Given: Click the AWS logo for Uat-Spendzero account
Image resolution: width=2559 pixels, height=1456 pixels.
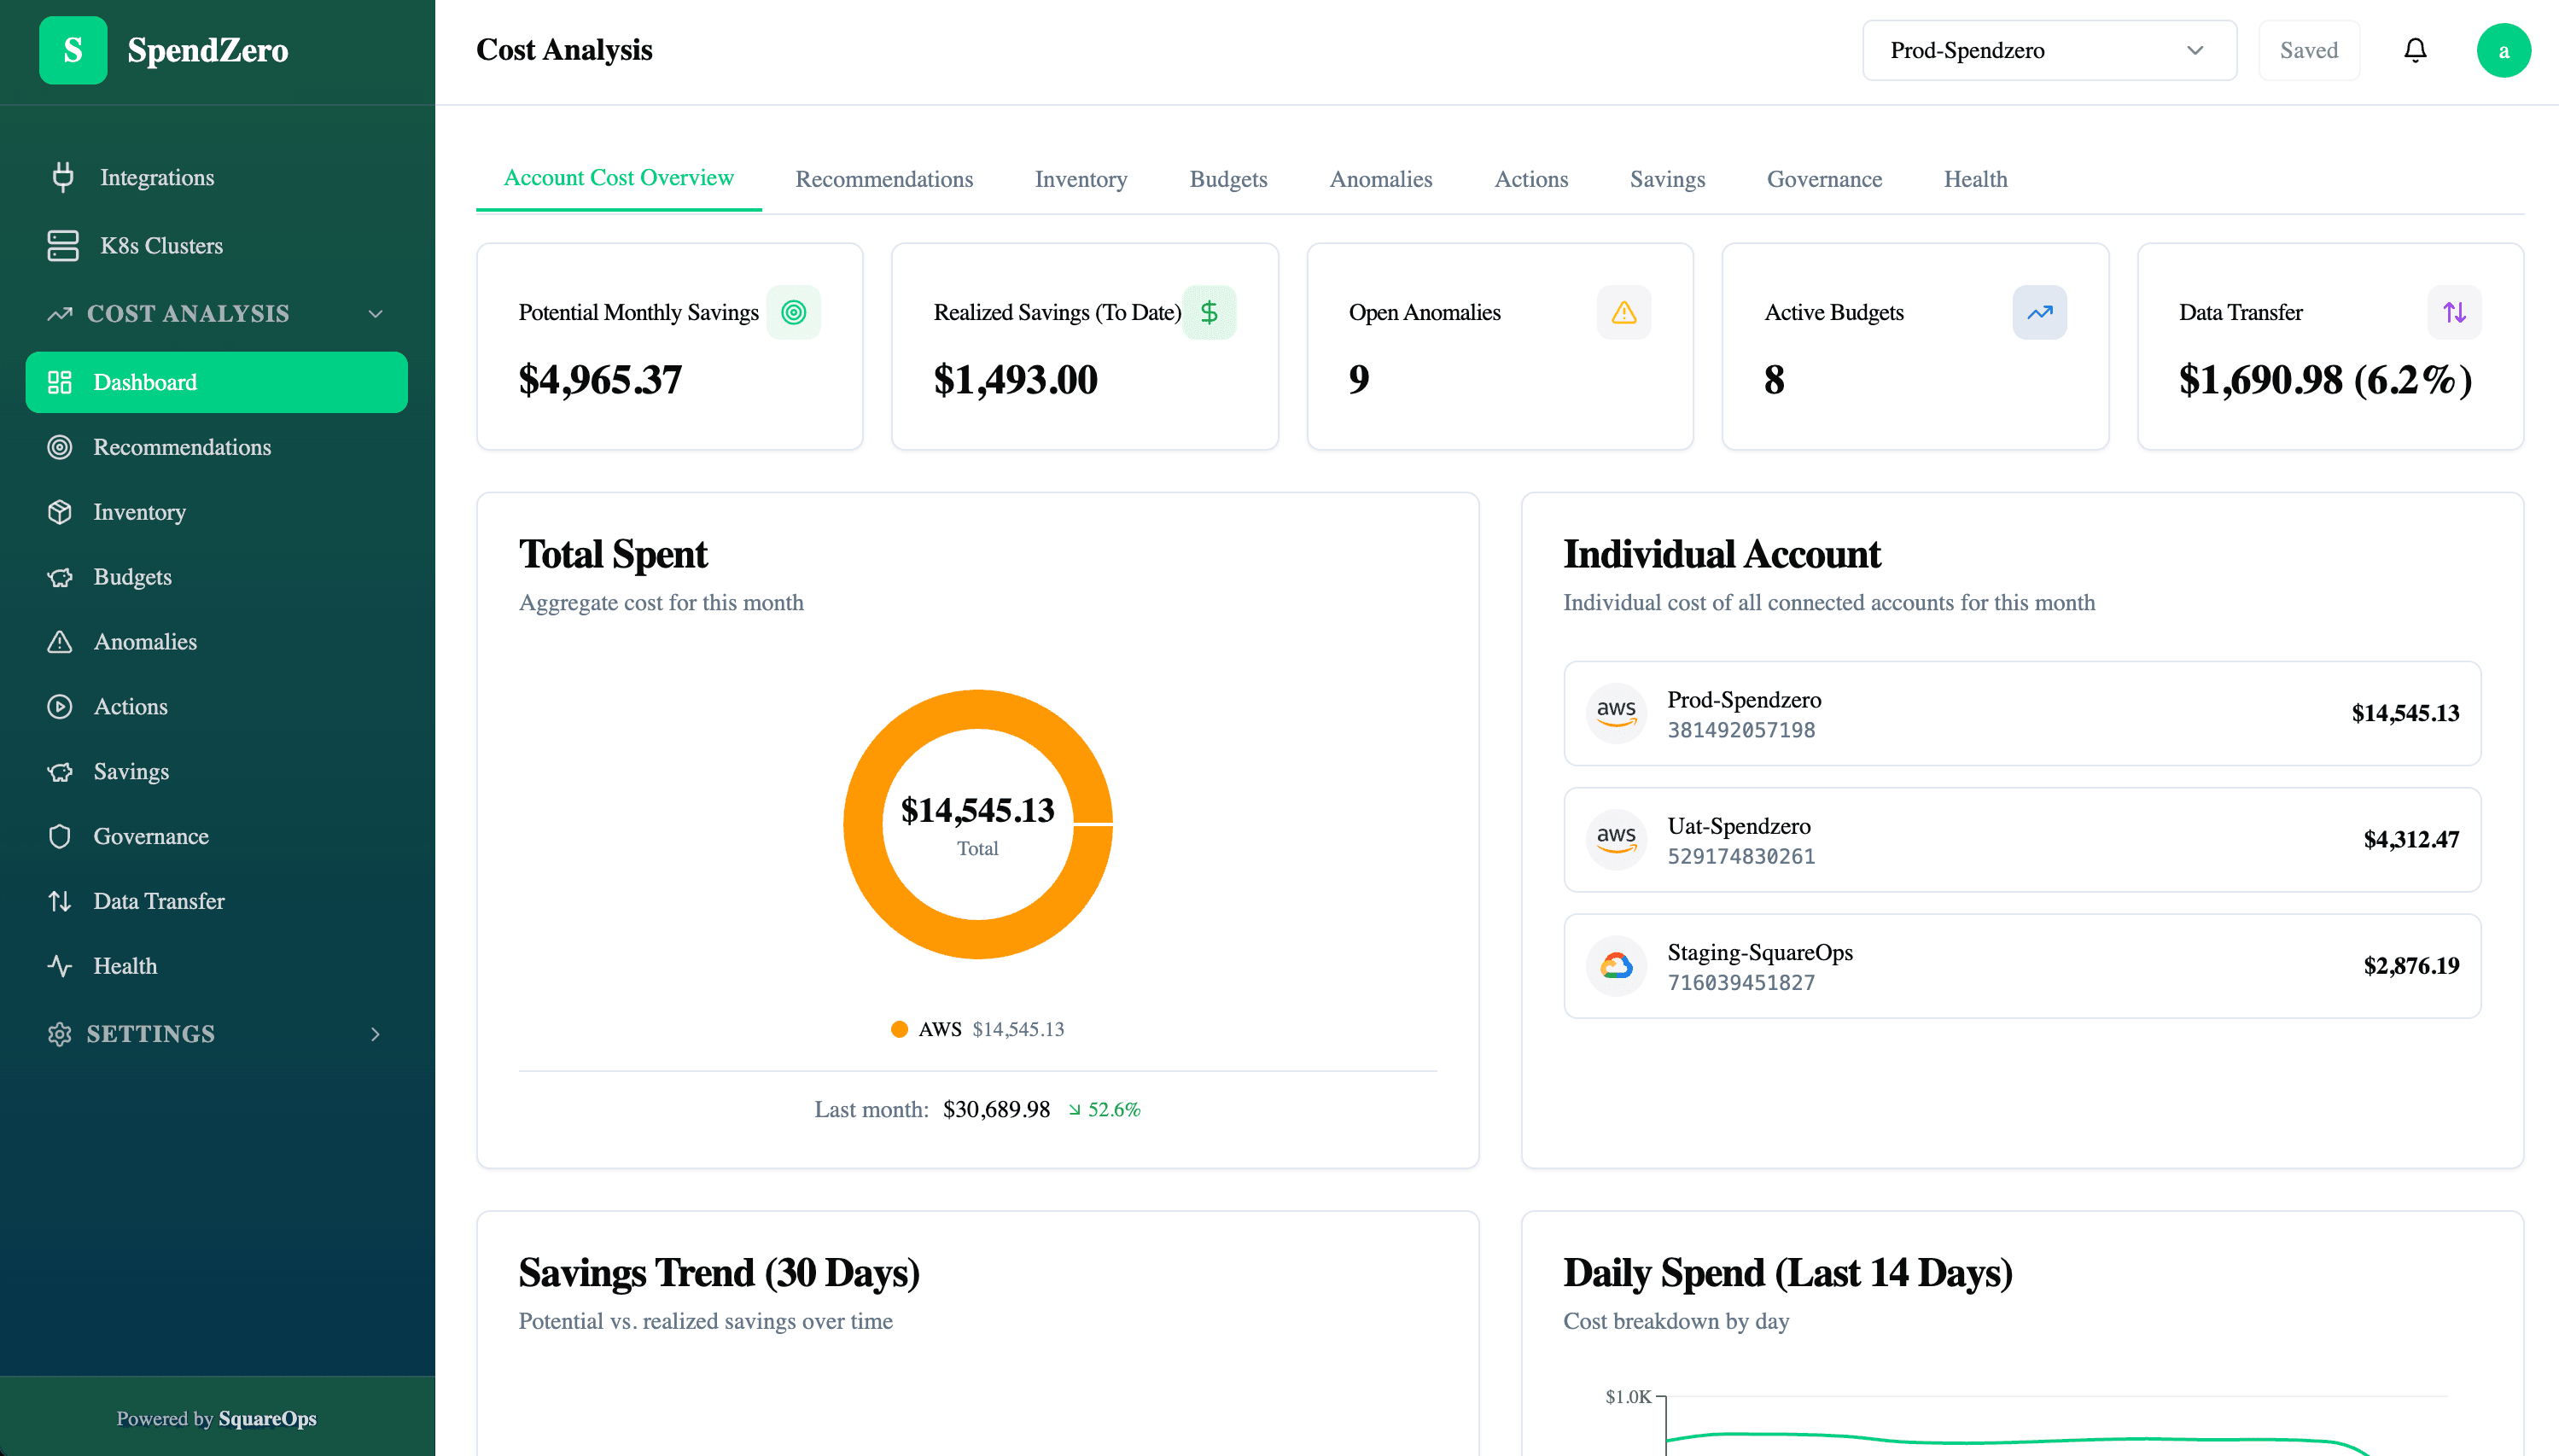Looking at the screenshot, I should 1616,839.
